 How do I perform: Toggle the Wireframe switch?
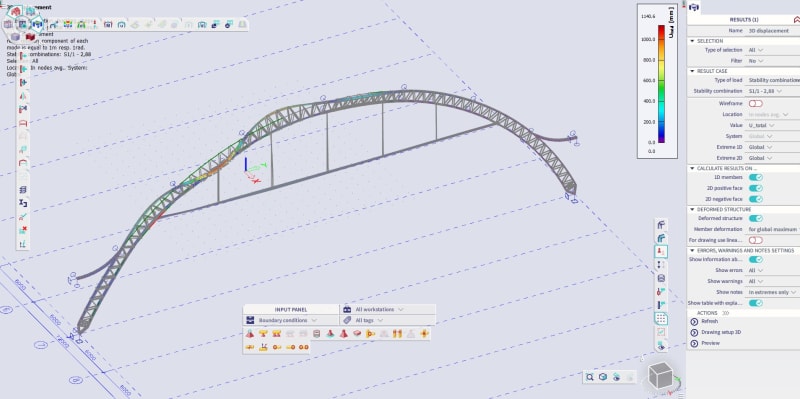pos(756,104)
